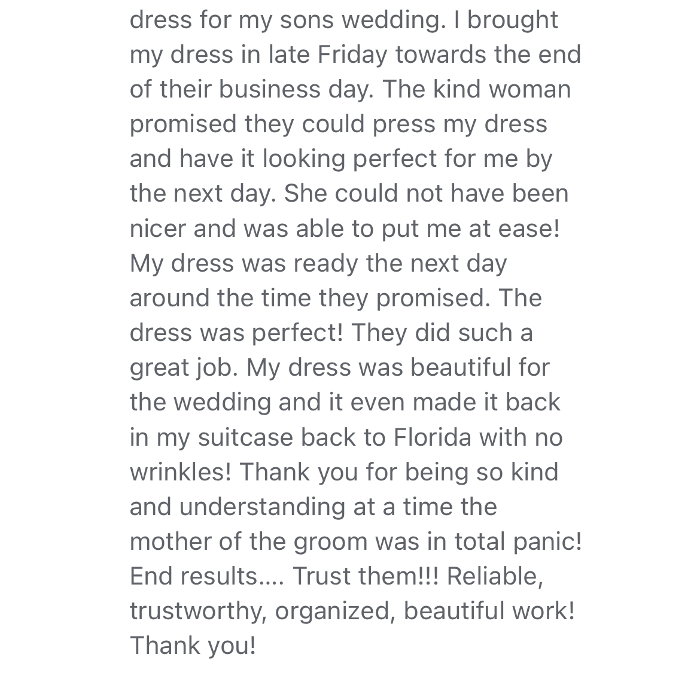
Task: Click the word "trustworthy,"
Action: tap(198, 611)
